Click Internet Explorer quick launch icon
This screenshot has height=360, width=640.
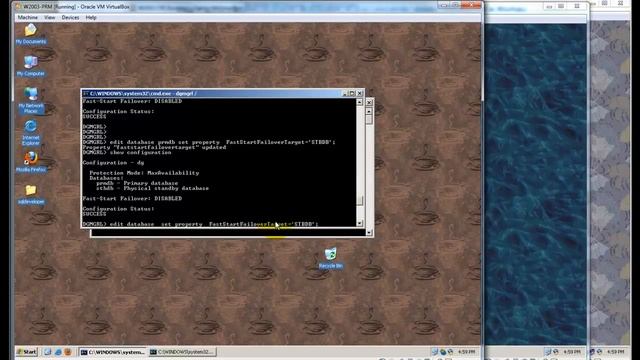pyautogui.click(x=58, y=352)
